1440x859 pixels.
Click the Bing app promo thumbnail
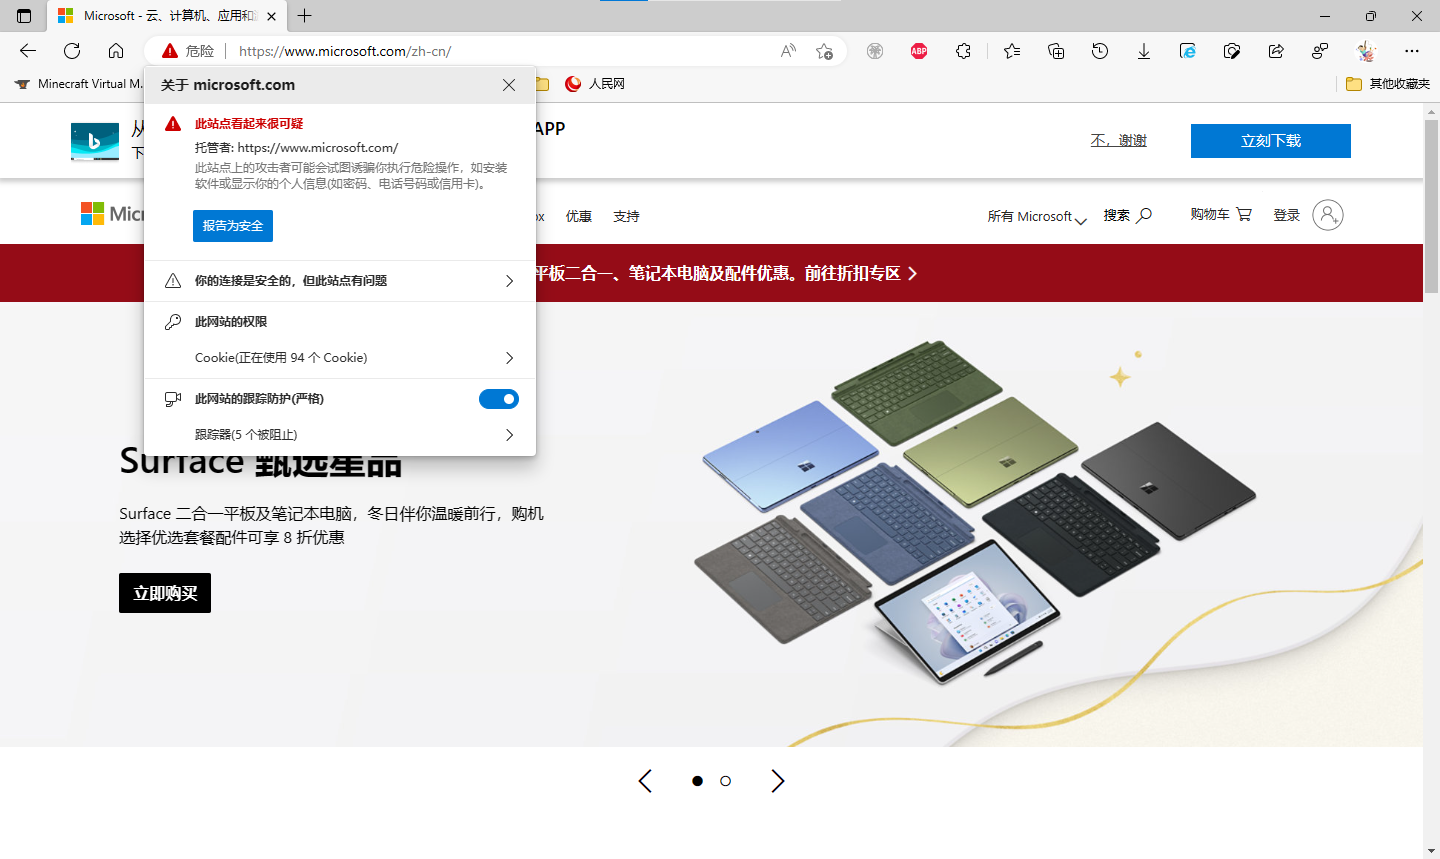click(x=95, y=141)
